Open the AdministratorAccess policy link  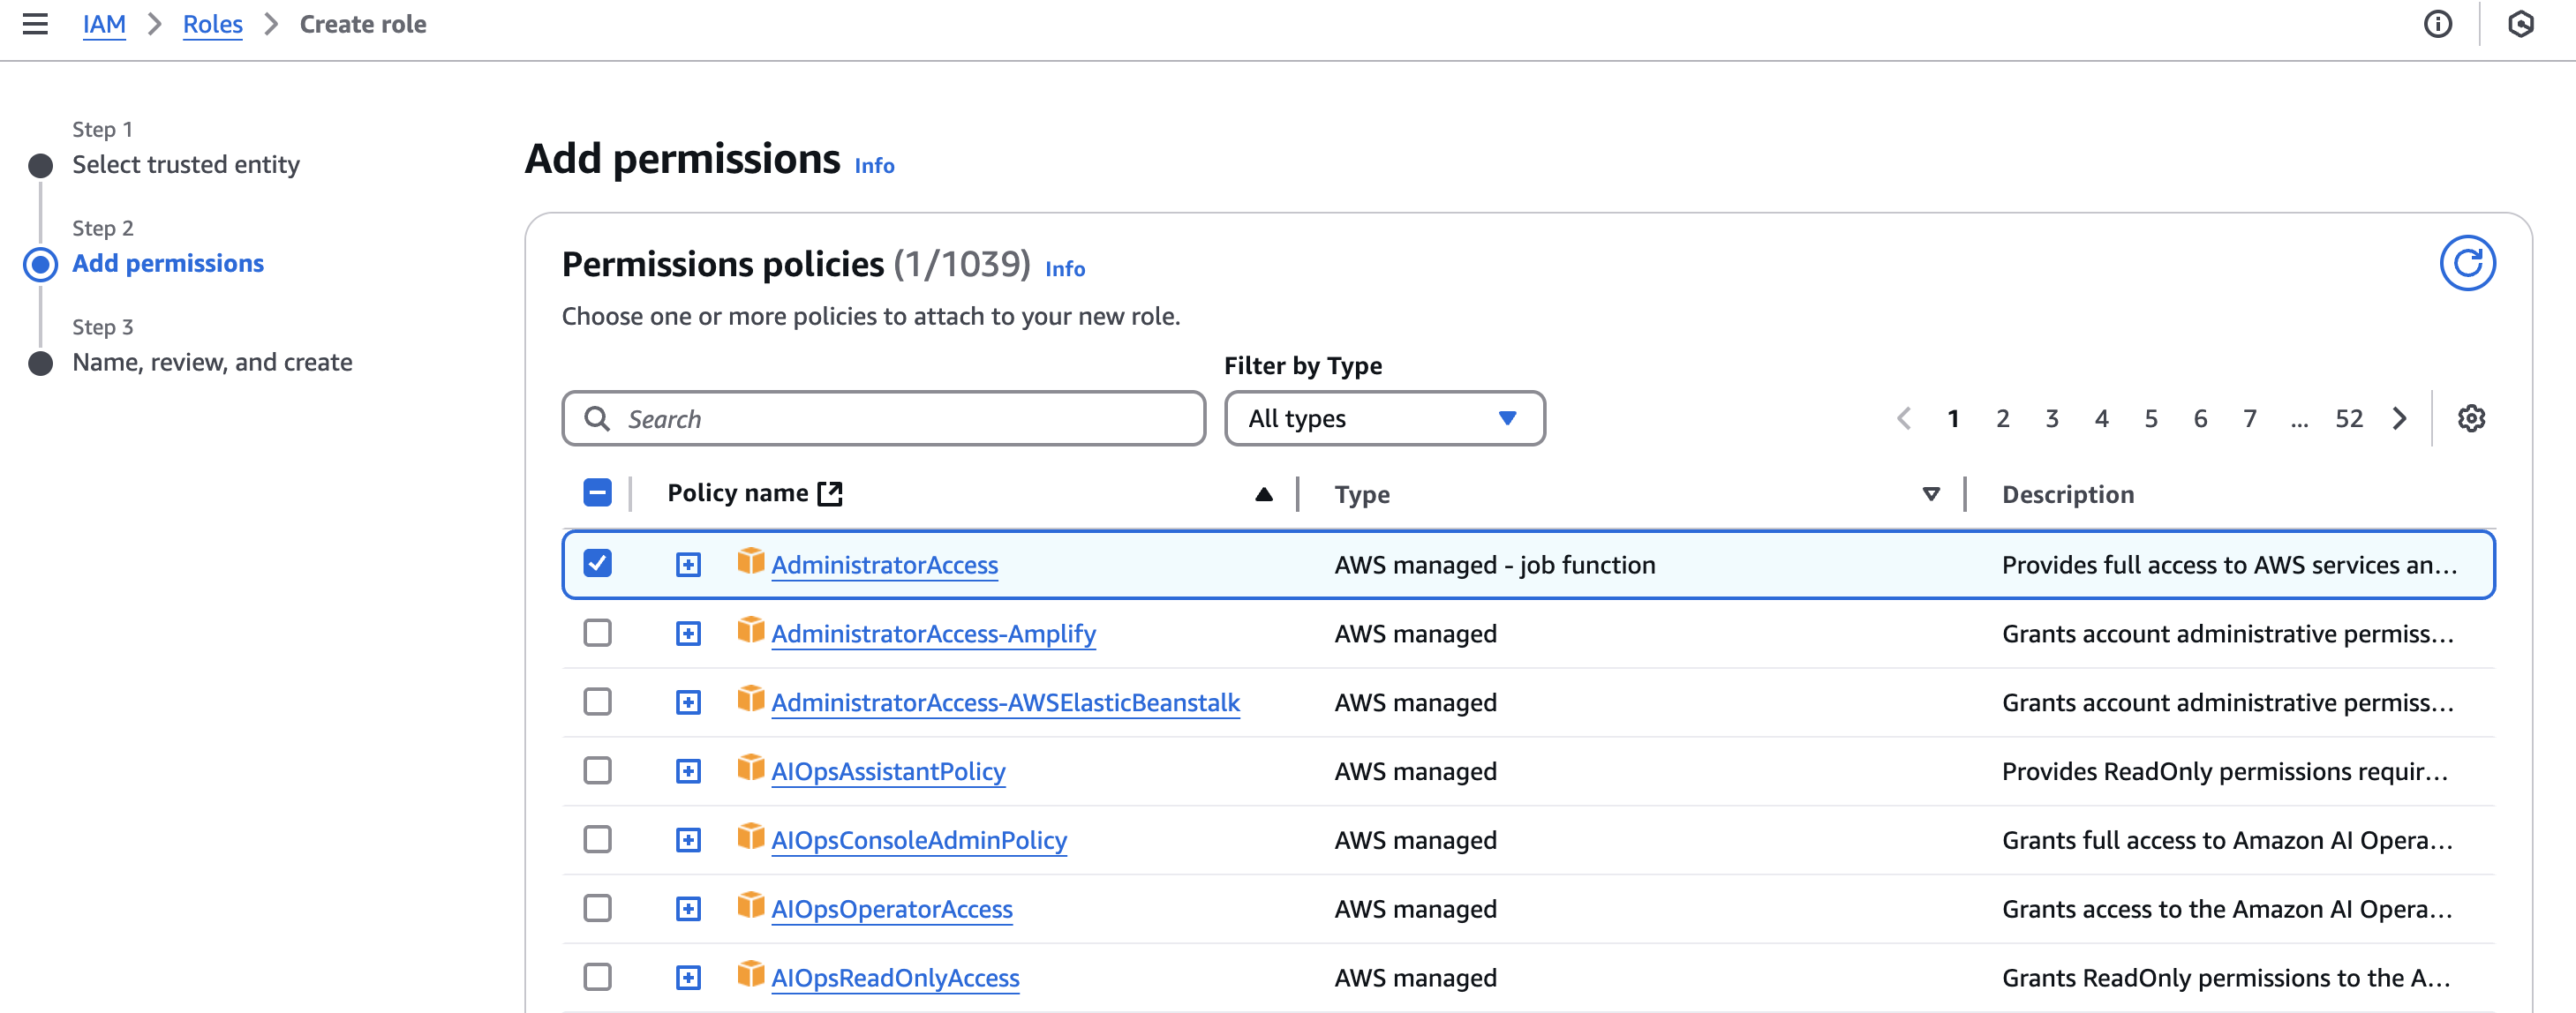pyautogui.click(x=884, y=564)
